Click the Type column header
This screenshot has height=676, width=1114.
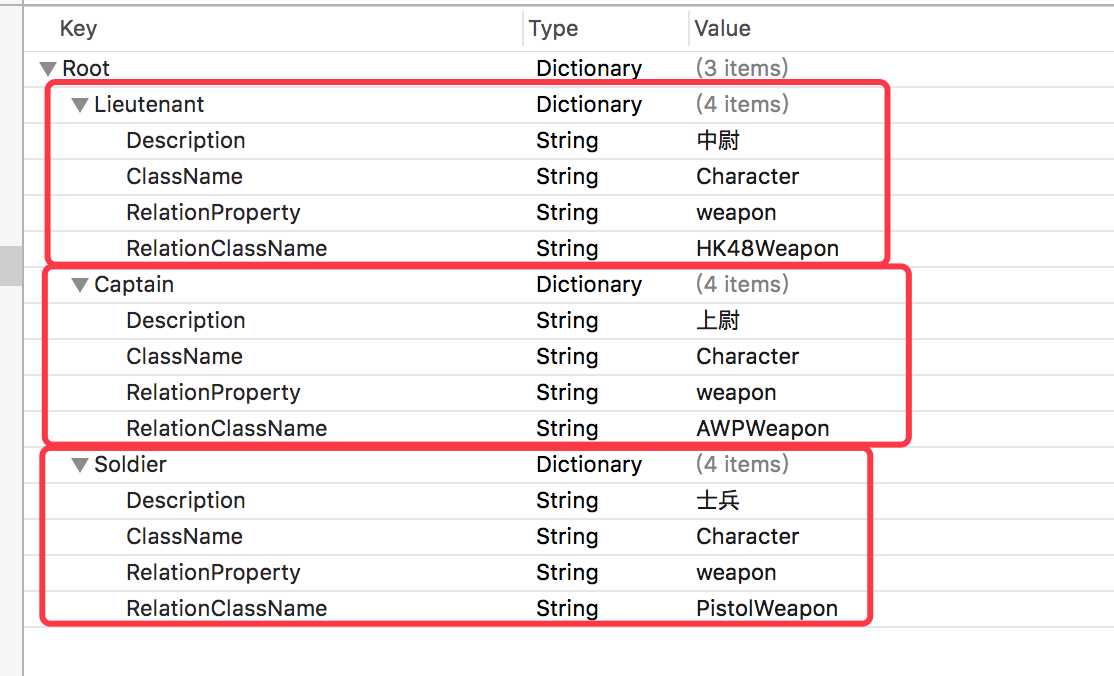pyautogui.click(x=553, y=28)
